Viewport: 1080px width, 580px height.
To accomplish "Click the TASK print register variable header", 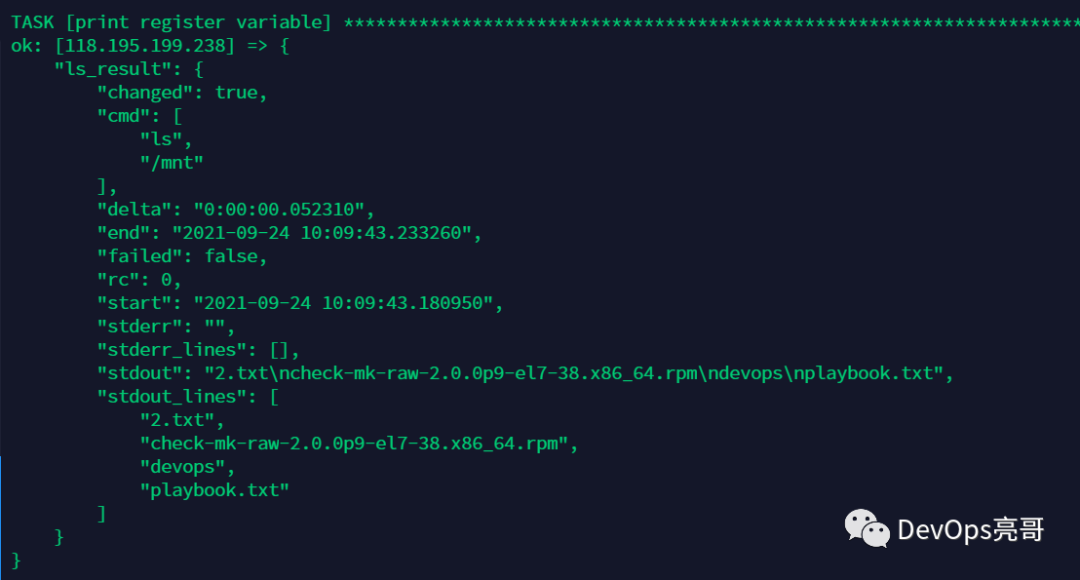I will (172, 21).
